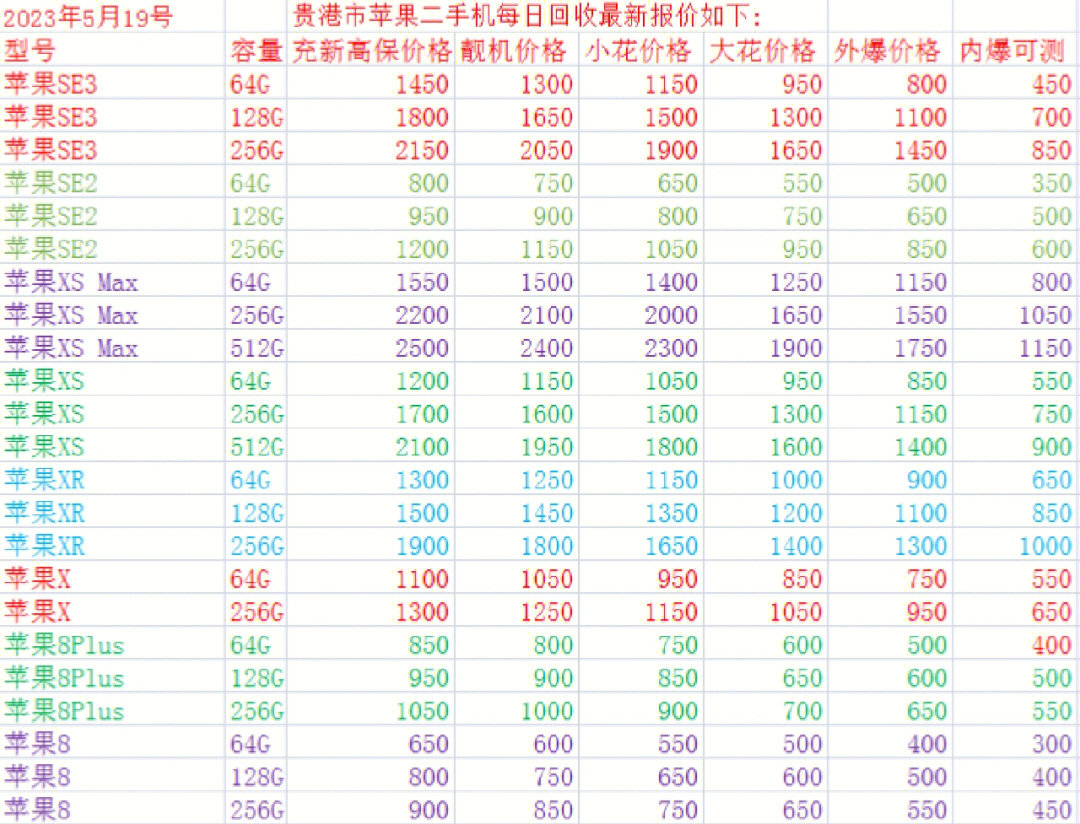The height and width of the screenshot is (824, 1080).
Task: Click the 内爆可测 column header
Action: (x=1012, y=50)
